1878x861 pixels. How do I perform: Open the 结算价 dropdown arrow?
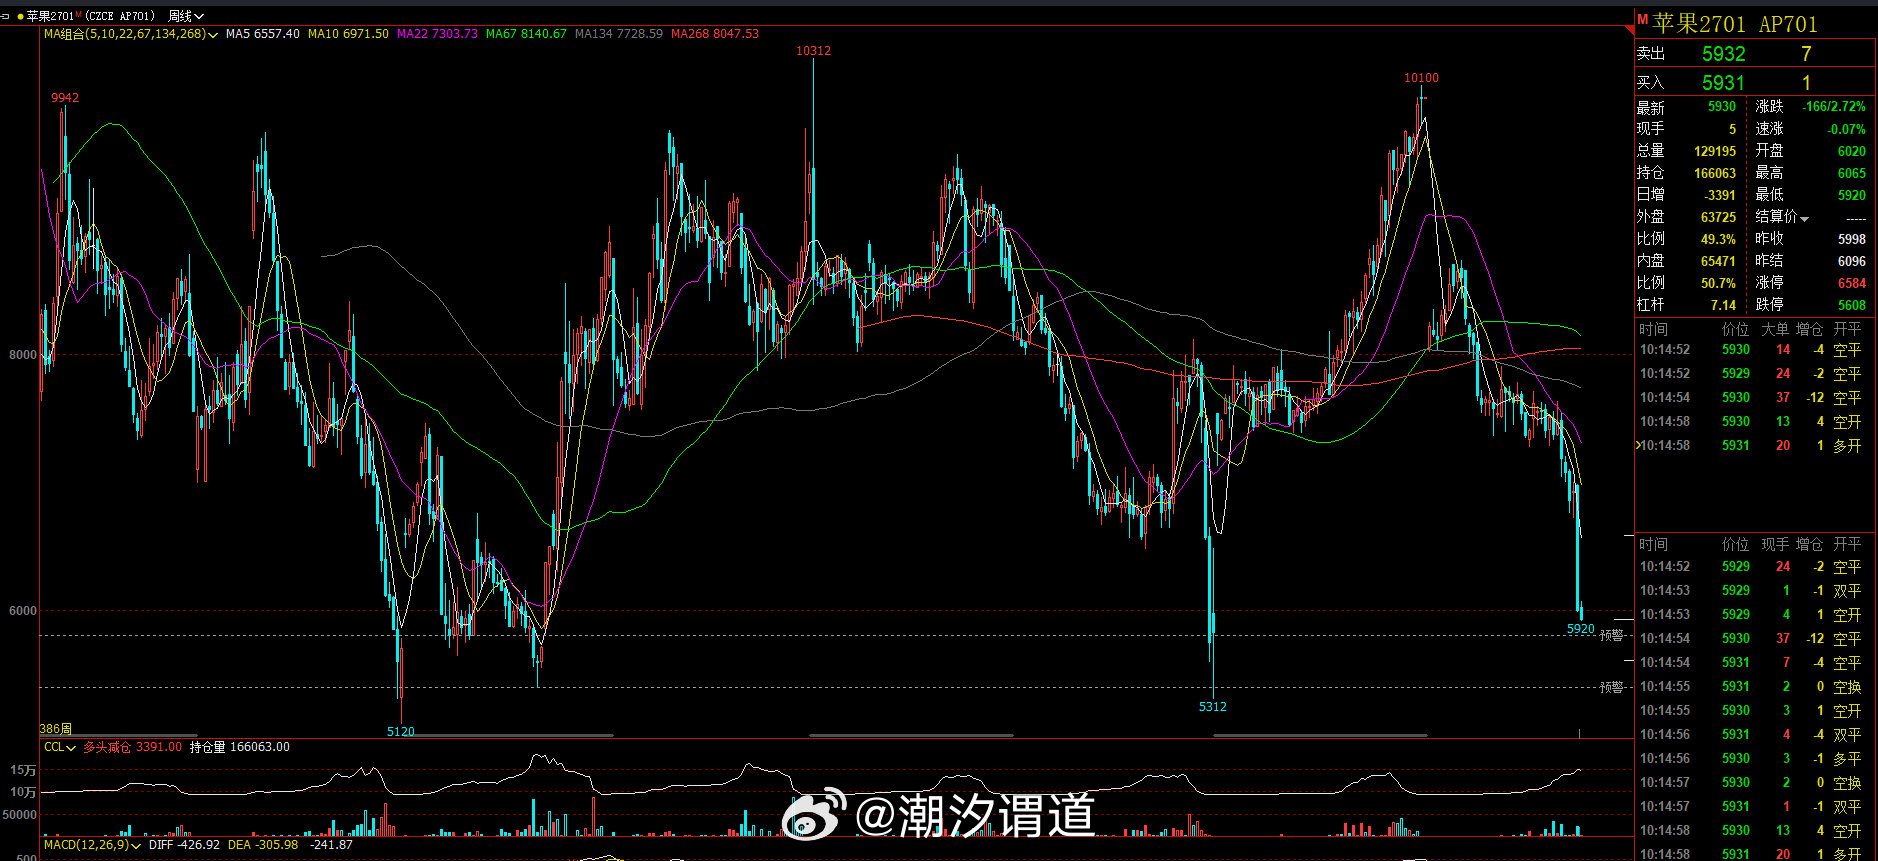[1804, 219]
